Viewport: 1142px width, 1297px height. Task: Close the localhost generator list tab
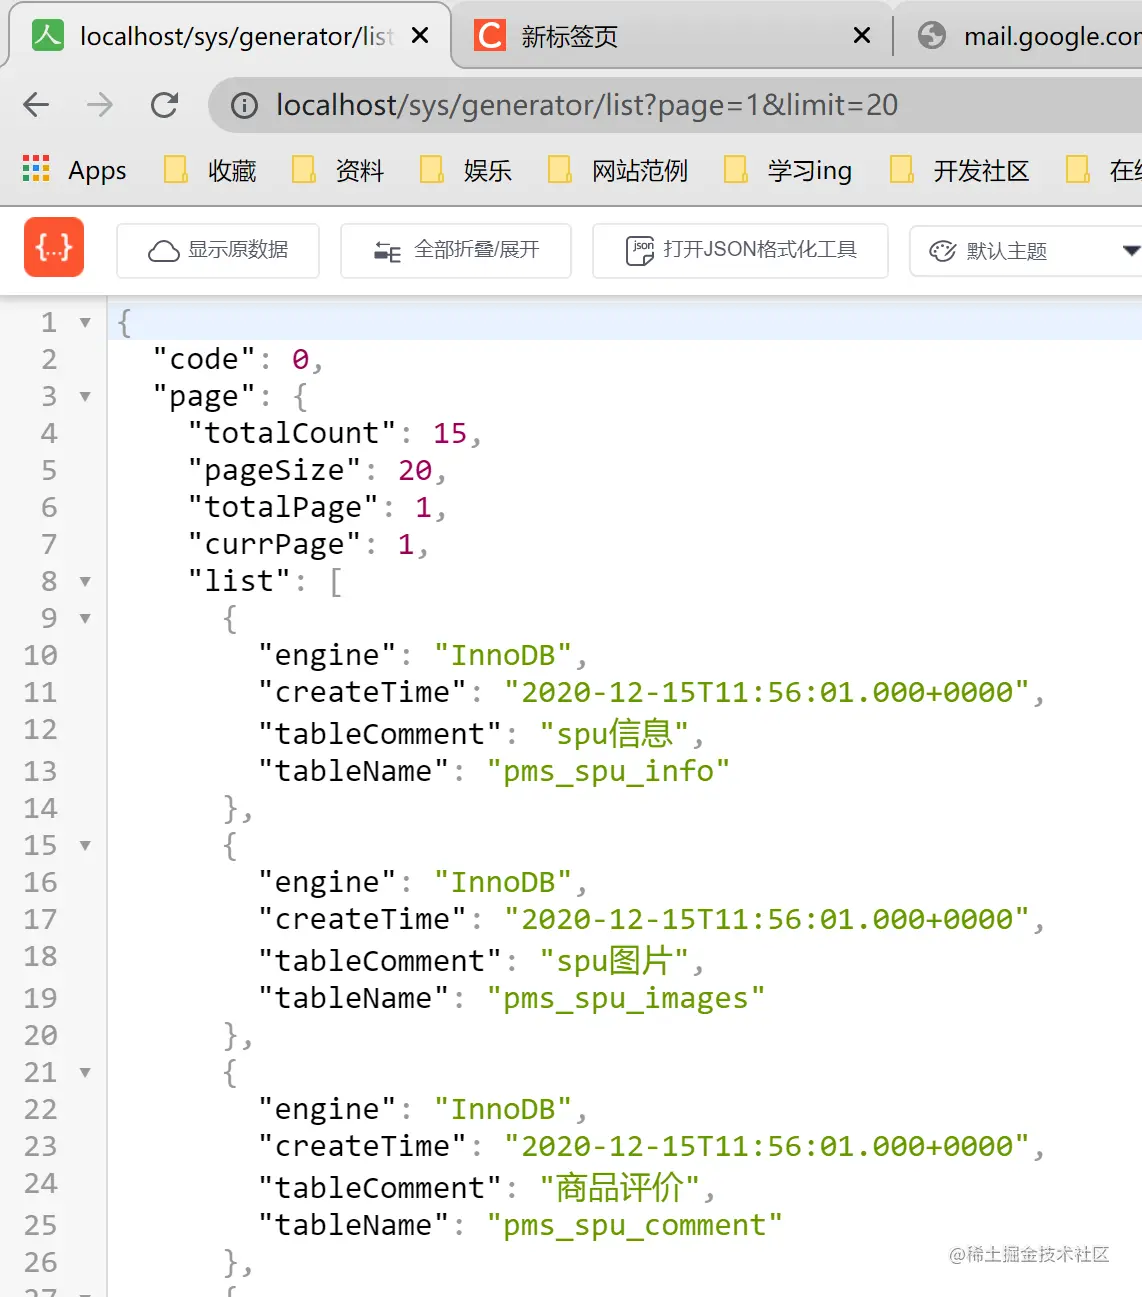coord(420,36)
